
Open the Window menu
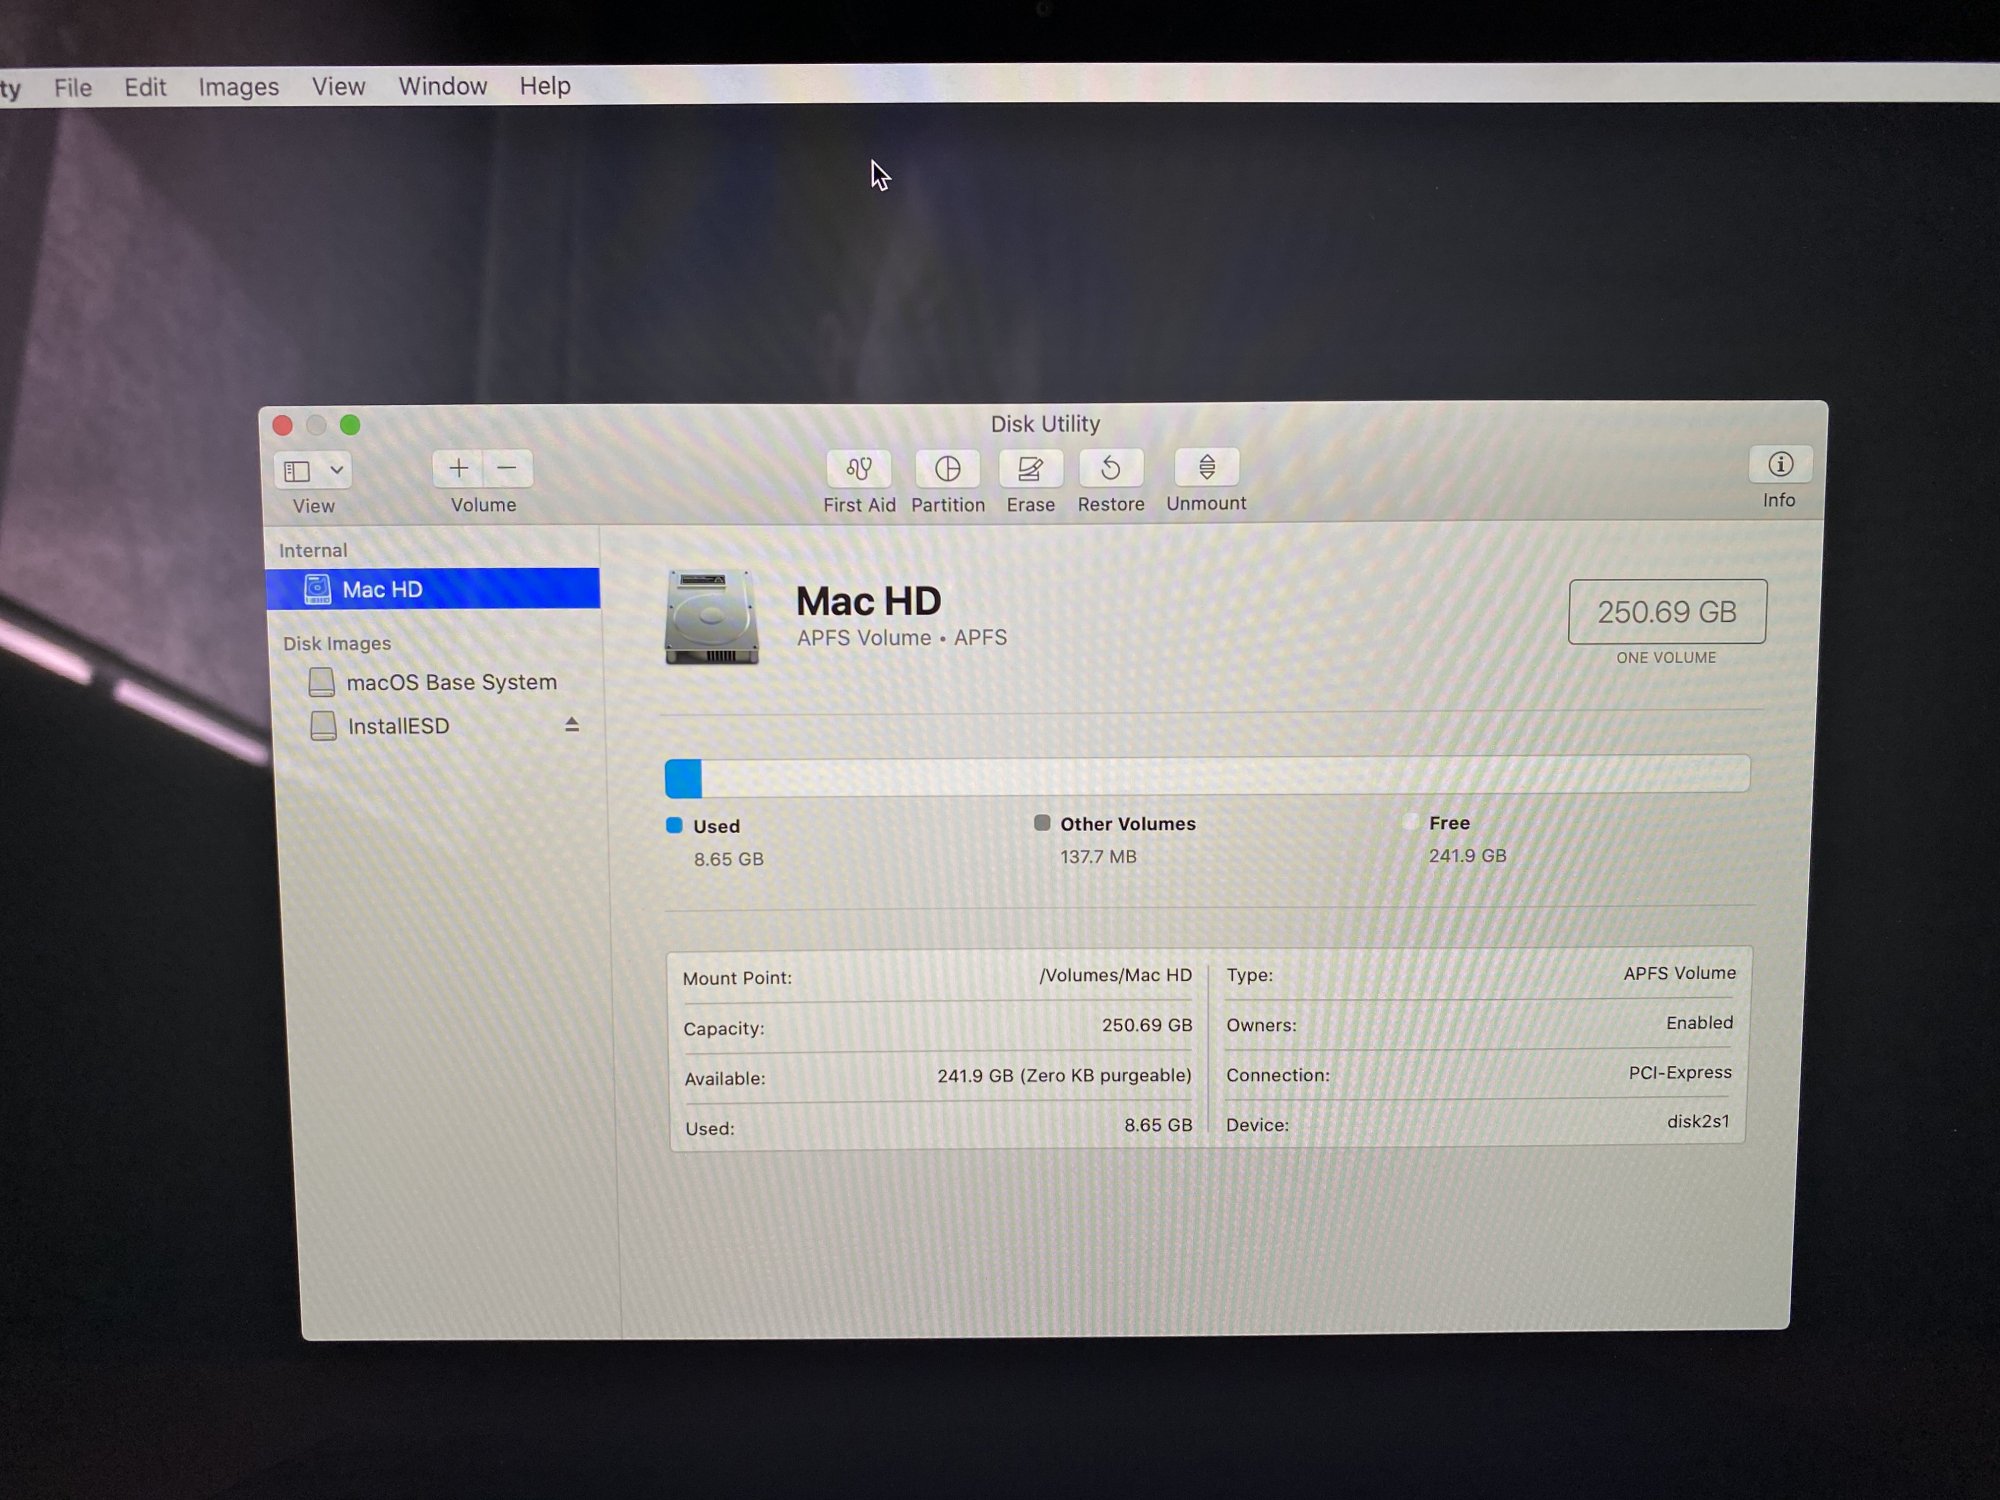pos(442,86)
